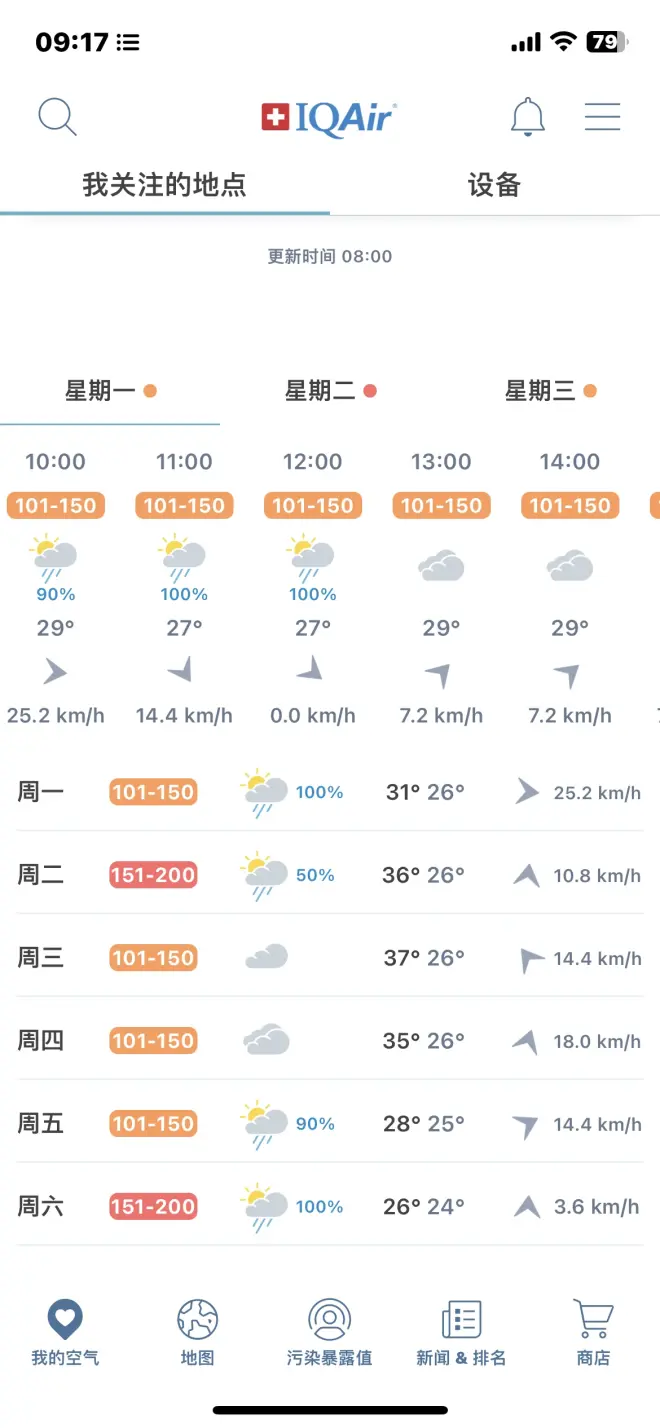Screen dimensions: 660x1428
Task: Tap the 周二 red 151-200 AQI badge
Action: 153,875
